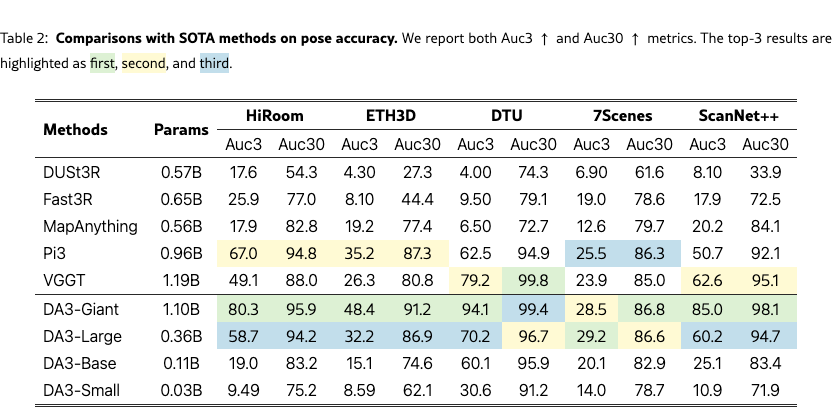Click the 7Scenes dataset header
Screen dimensions: 832x407
[597, 116]
